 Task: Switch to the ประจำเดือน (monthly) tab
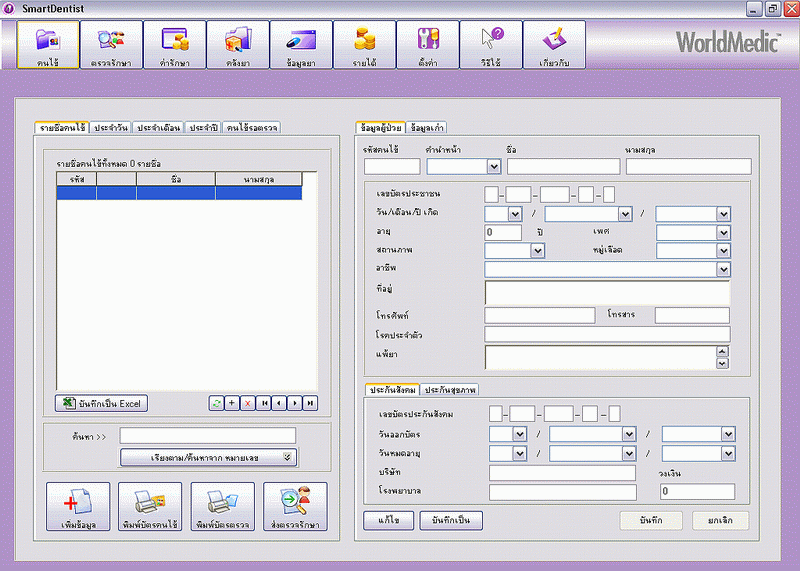tap(158, 128)
